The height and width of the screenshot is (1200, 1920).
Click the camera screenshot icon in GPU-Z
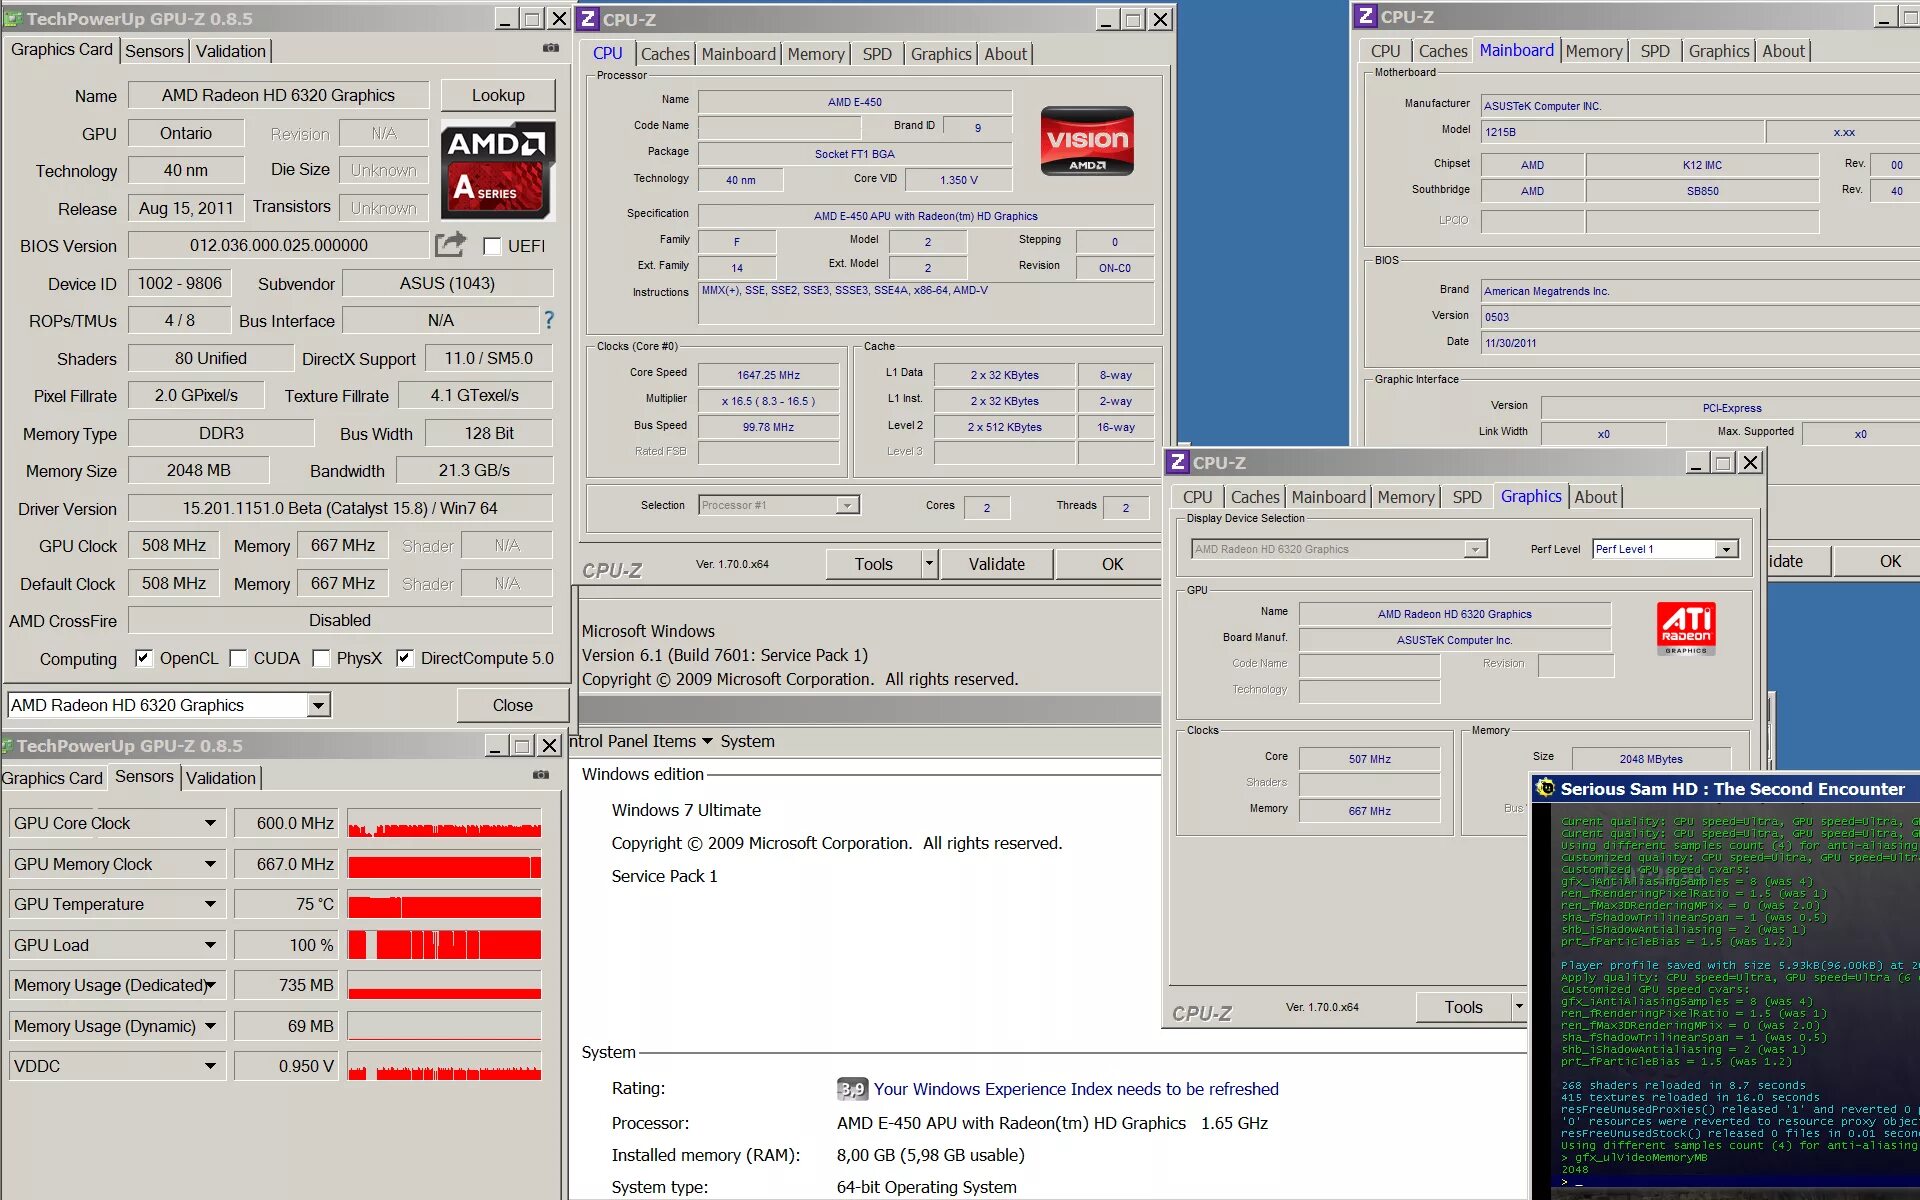click(551, 48)
